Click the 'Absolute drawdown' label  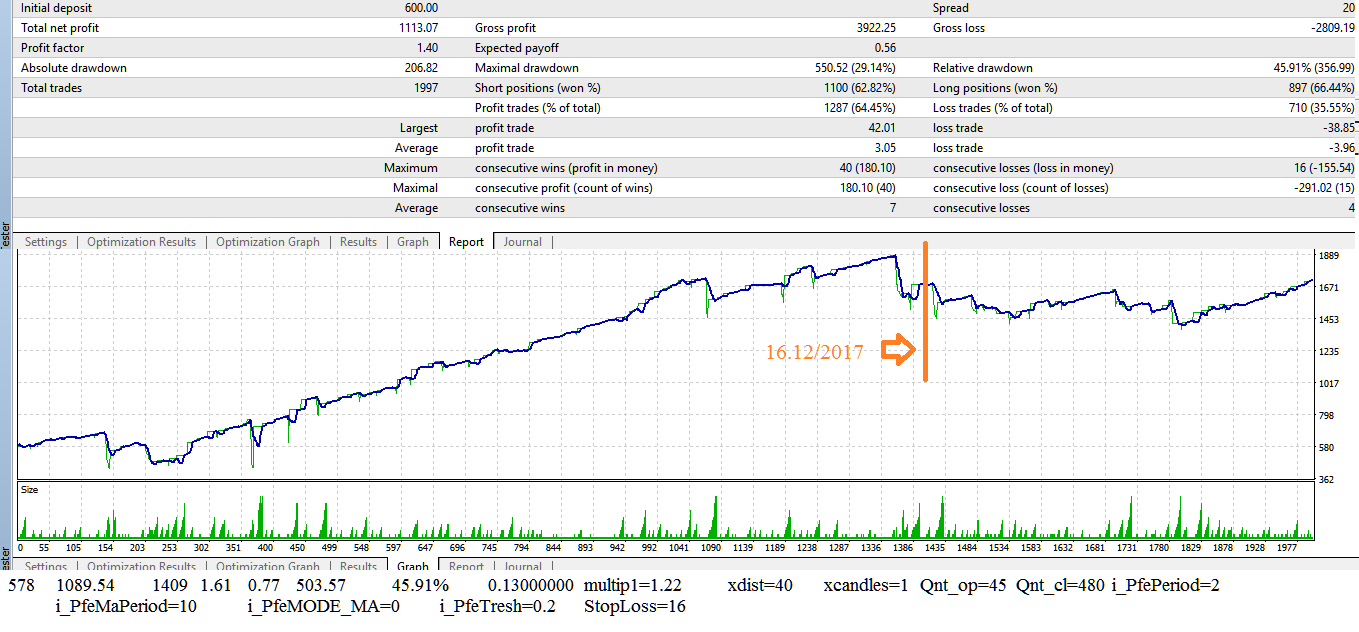coord(74,68)
